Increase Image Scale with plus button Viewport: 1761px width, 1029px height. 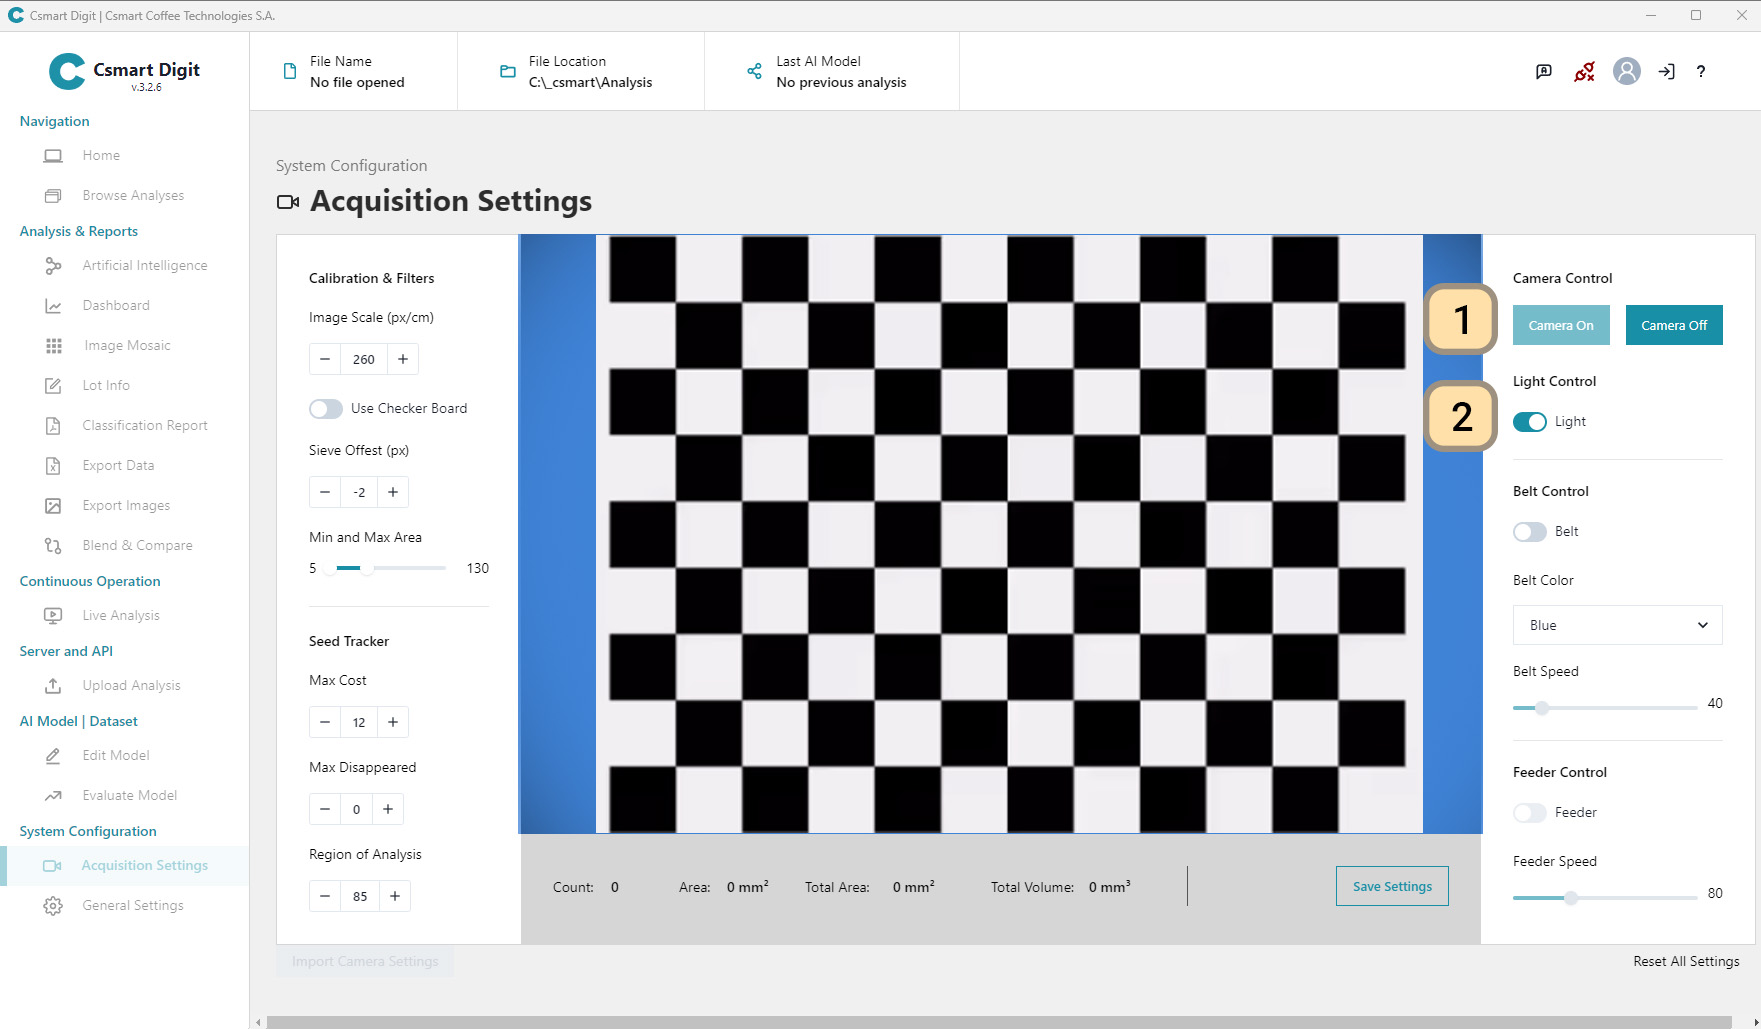pyautogui.click(x=403, y=359)
